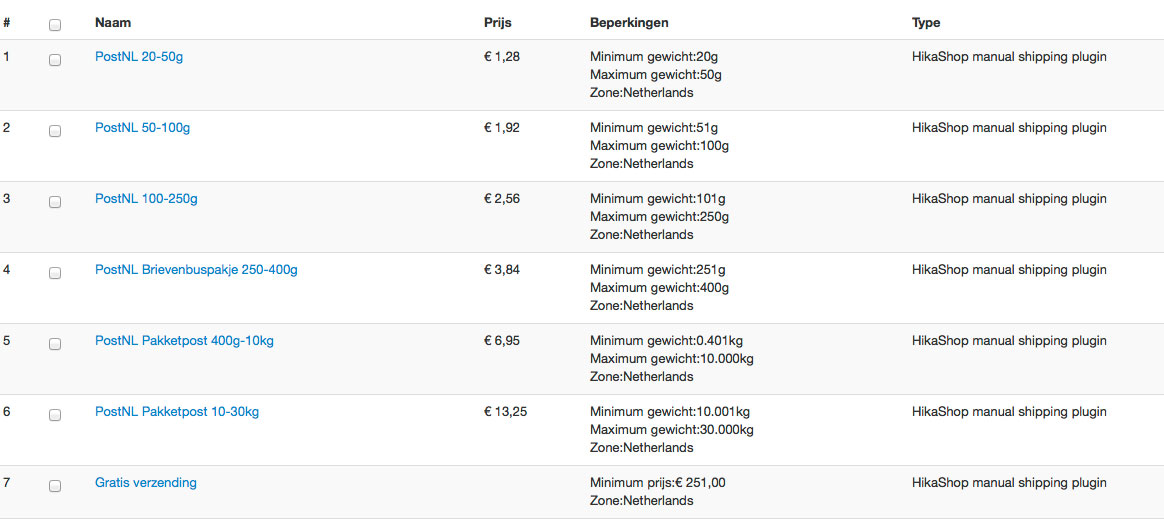Open PostNL Pakketpost 10-30kg method

[177, 412]
